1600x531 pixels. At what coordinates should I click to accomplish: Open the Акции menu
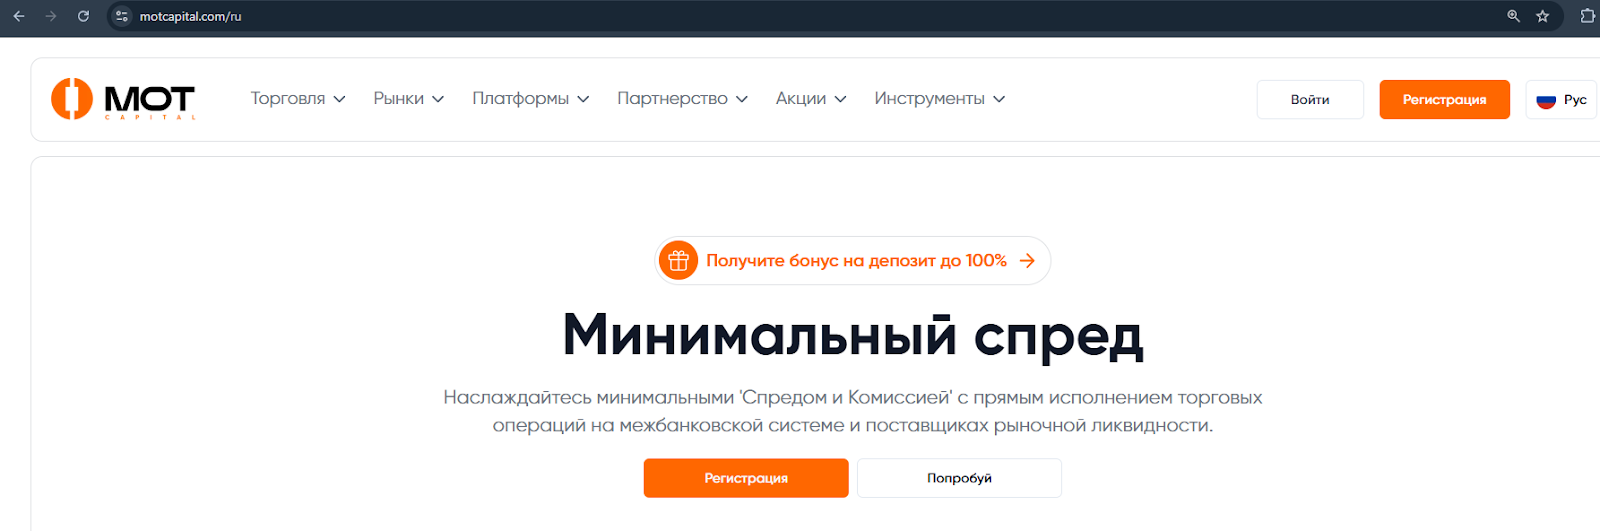tap(811, 98)
